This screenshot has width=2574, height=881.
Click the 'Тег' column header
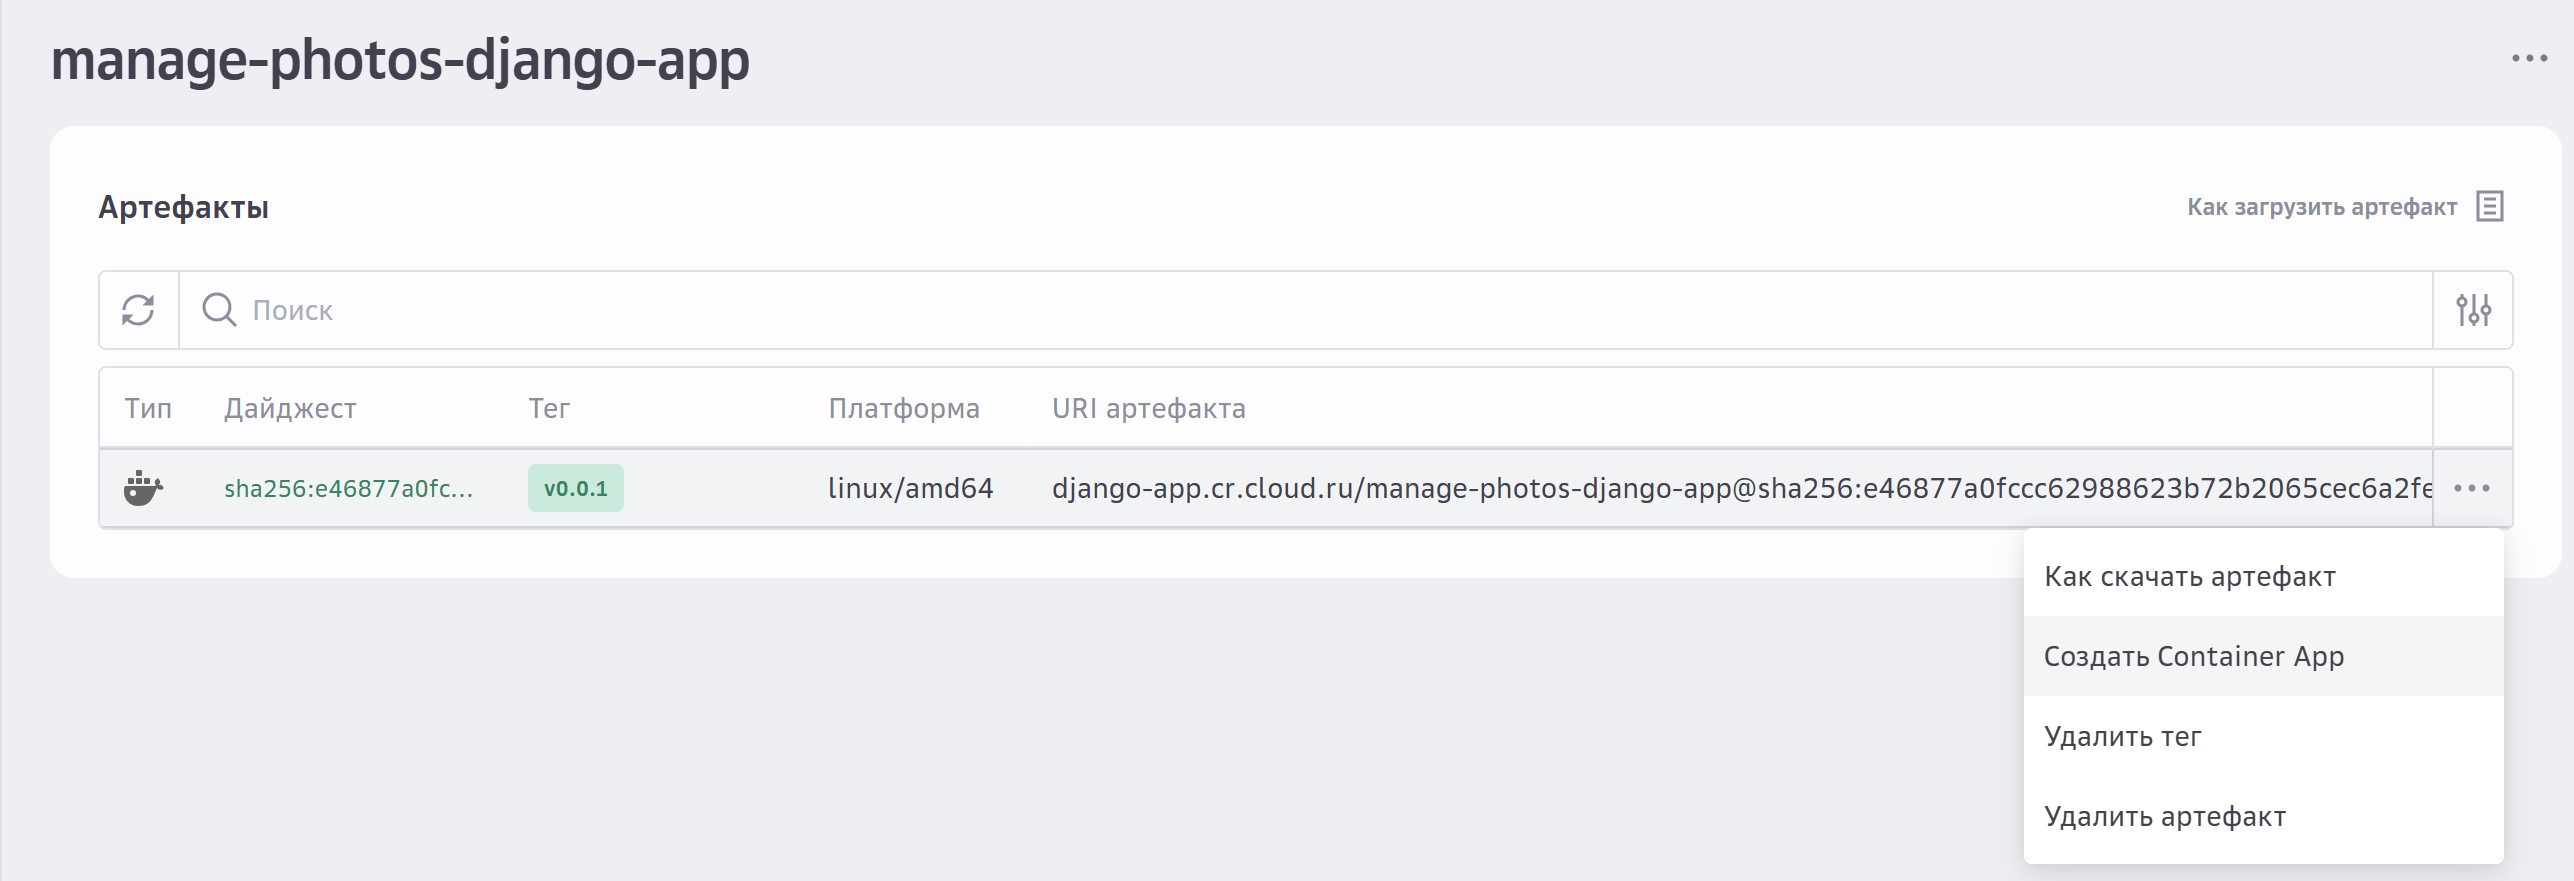[x=549, y=408]
